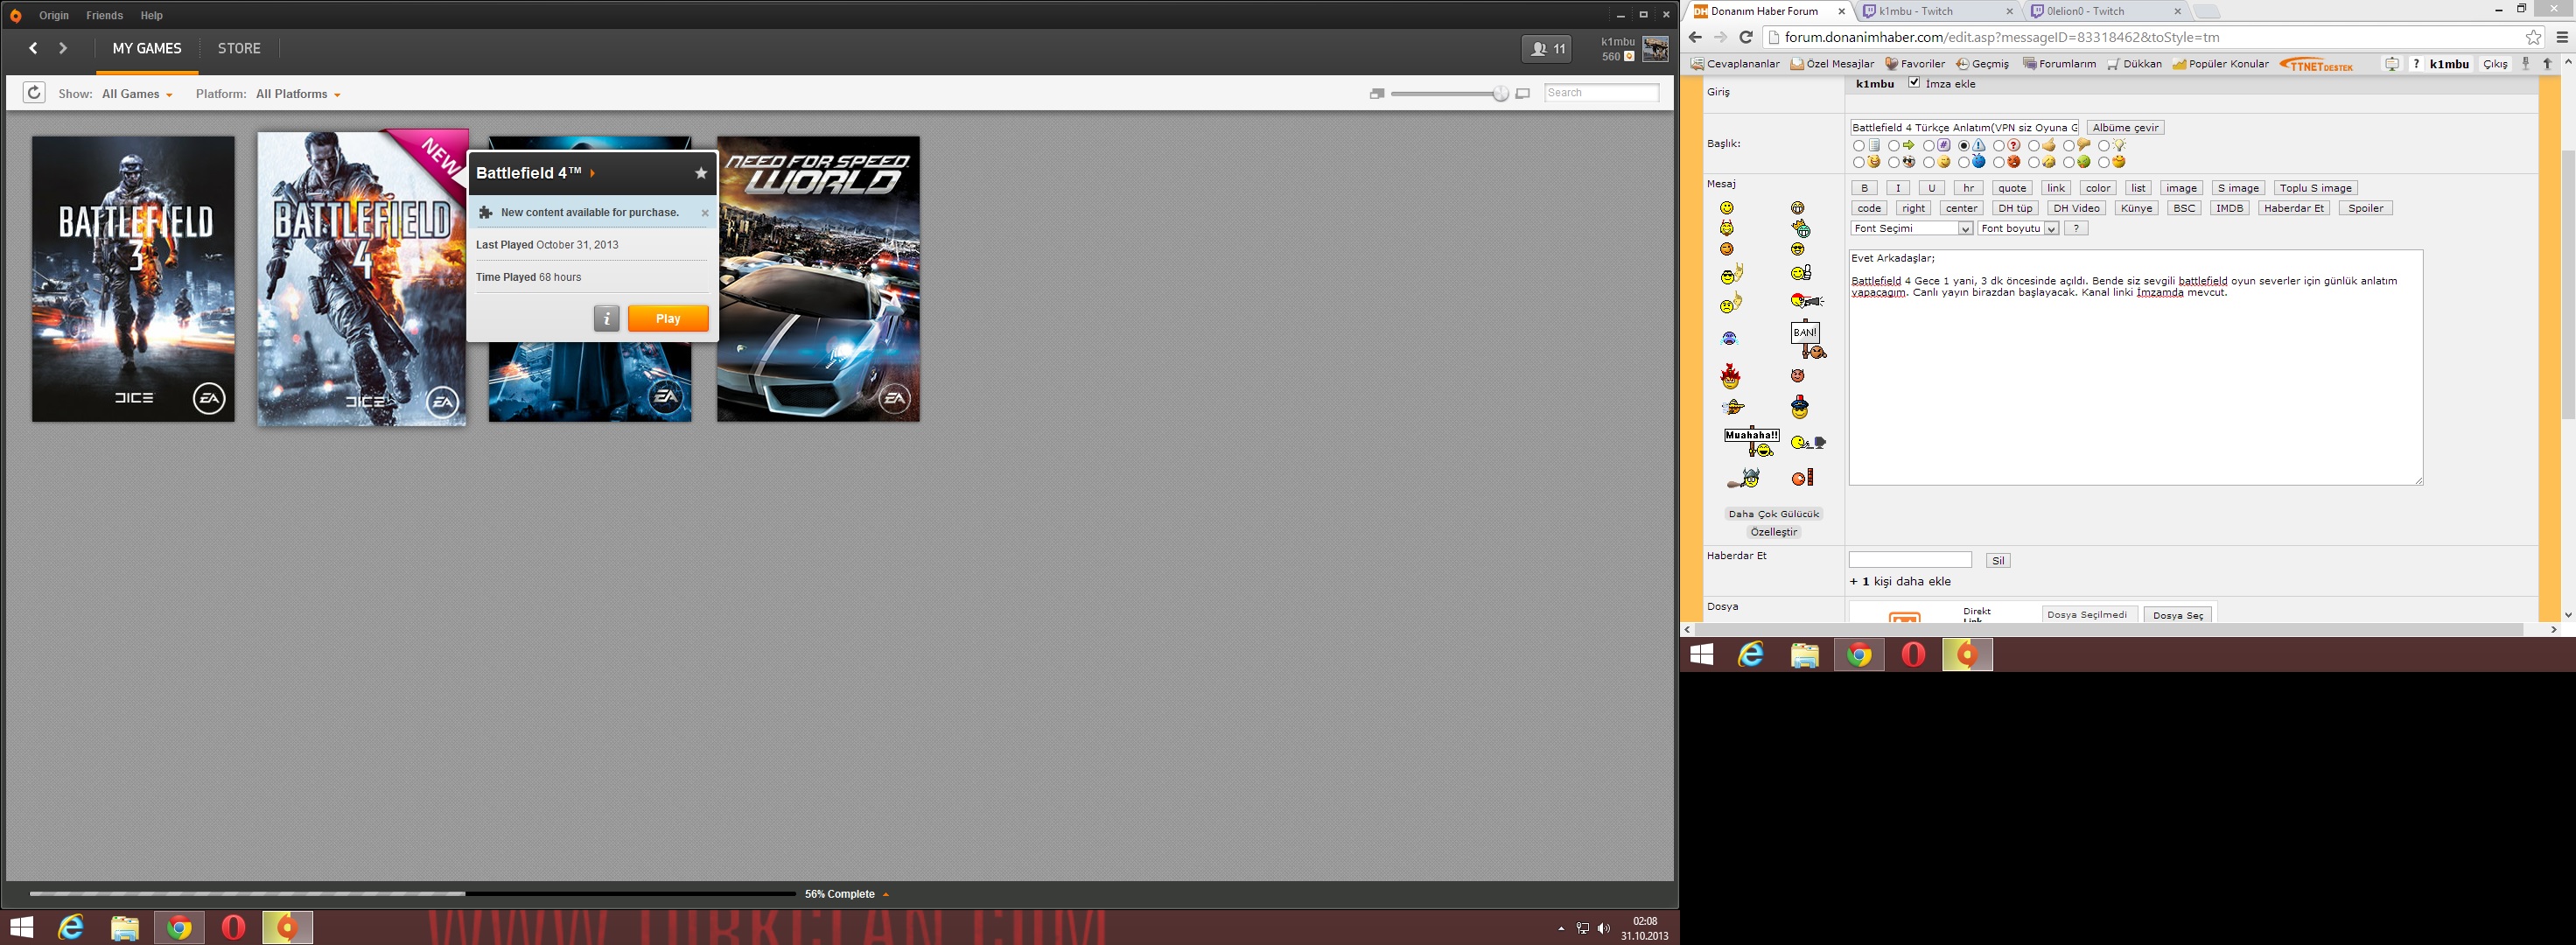Click the forum pin icon

point(2526,64)
